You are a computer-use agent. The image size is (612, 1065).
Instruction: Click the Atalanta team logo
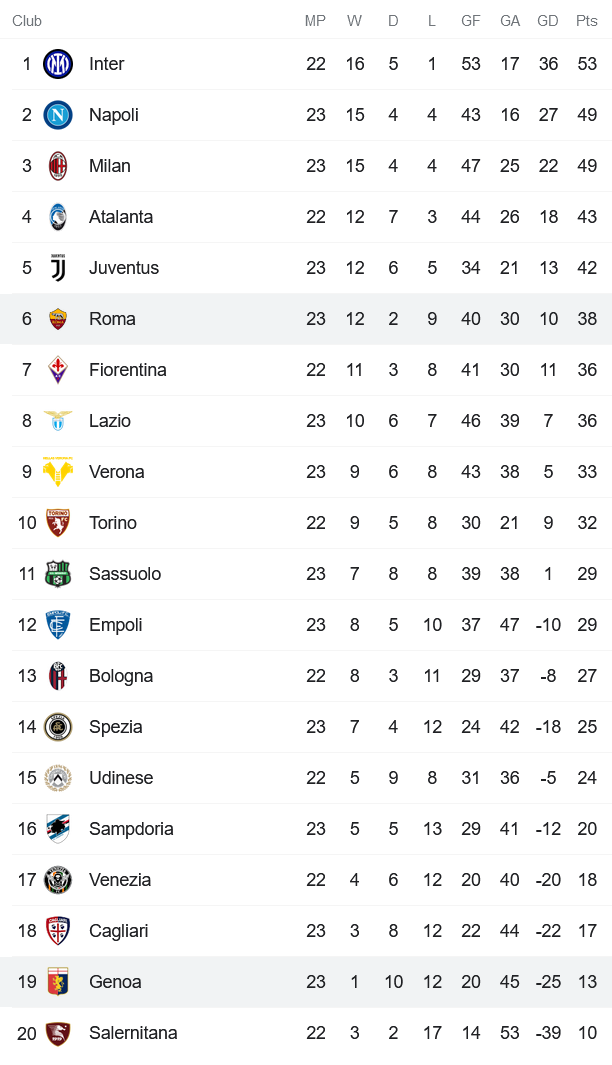tap(58, 217)
